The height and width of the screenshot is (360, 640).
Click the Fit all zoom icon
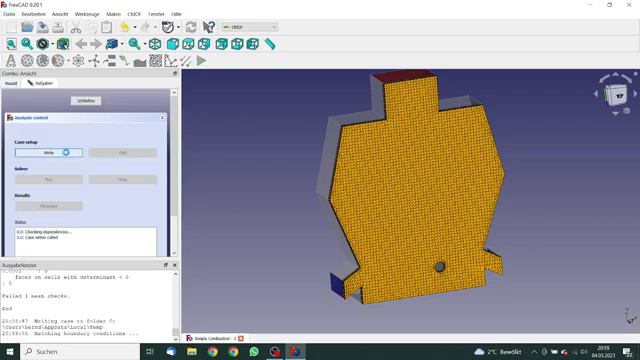click(x=11, y=44)
